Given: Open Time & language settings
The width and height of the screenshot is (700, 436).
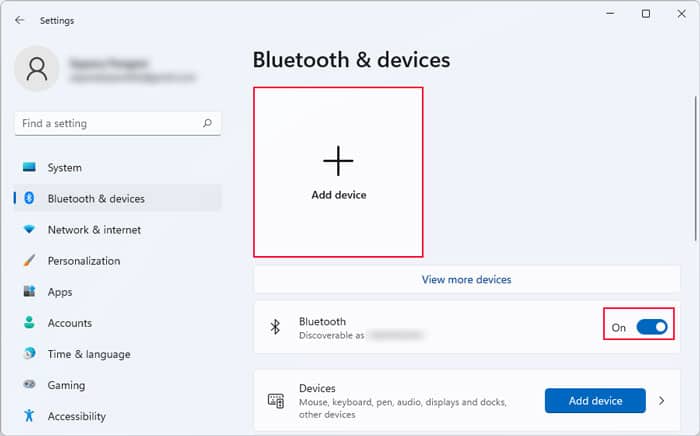Looking at the screenshot, I should [x=118, y=354].
